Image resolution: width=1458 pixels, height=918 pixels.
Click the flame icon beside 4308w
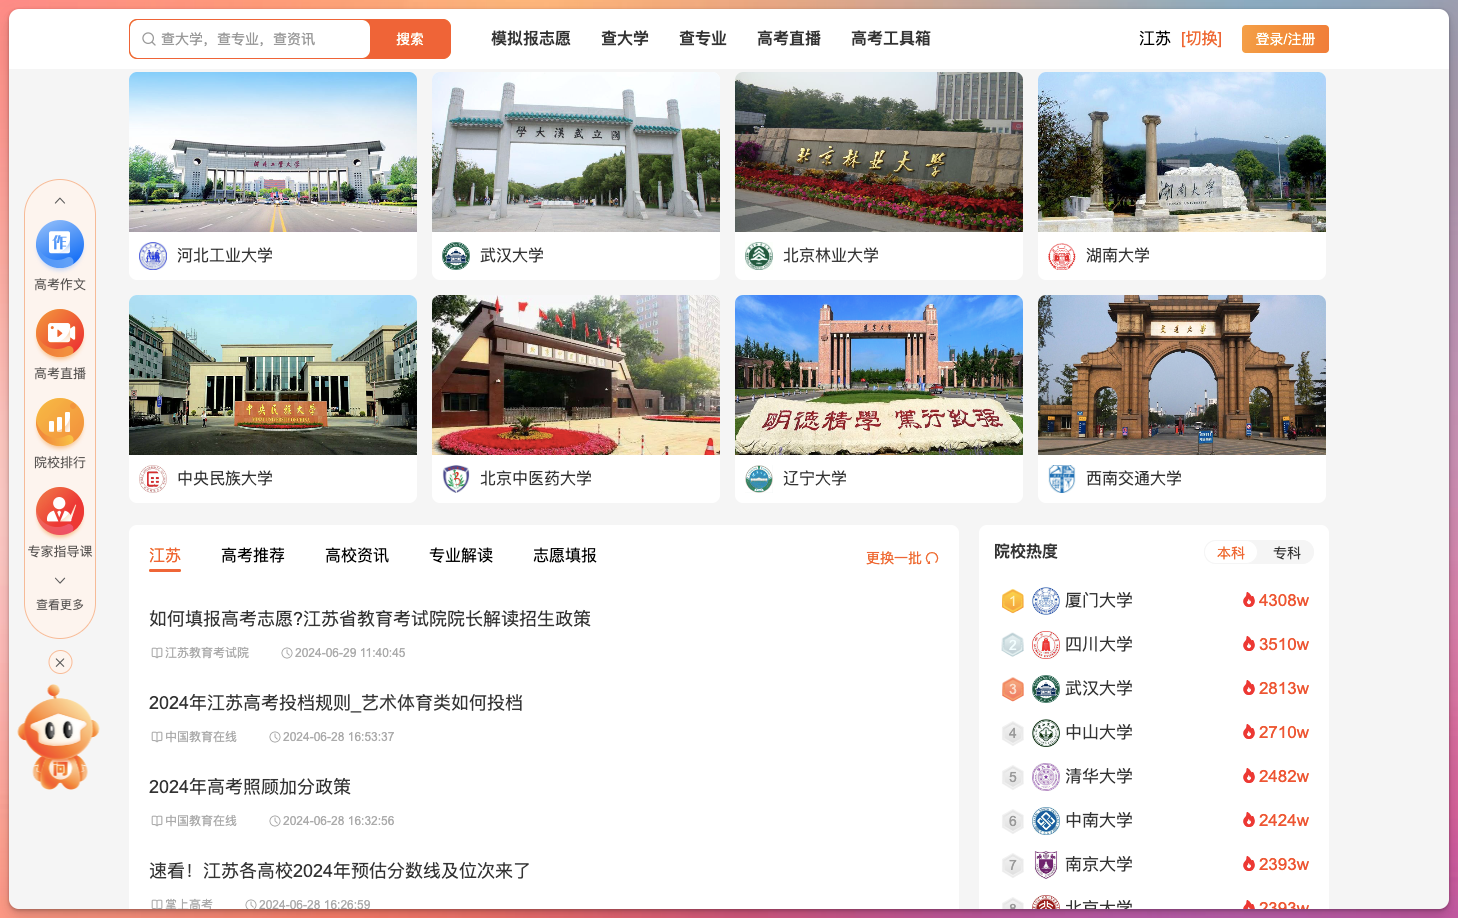[1249, 600]
